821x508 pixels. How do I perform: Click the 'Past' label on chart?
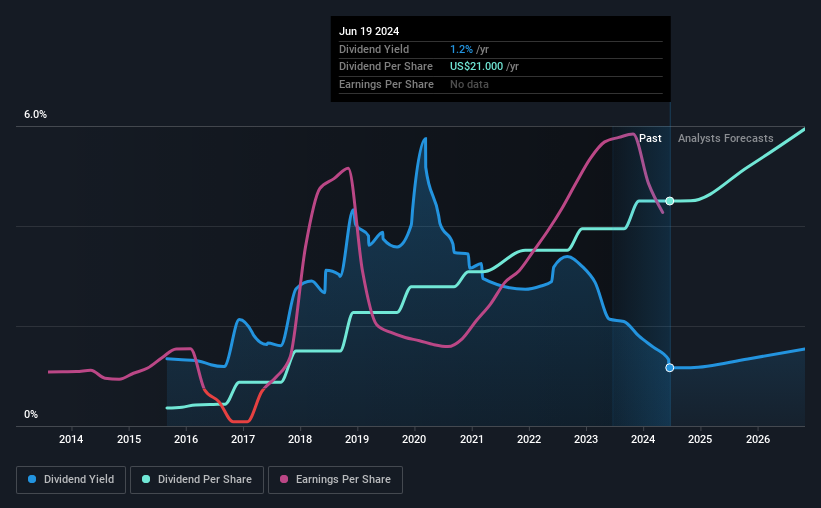click(650, 138)
